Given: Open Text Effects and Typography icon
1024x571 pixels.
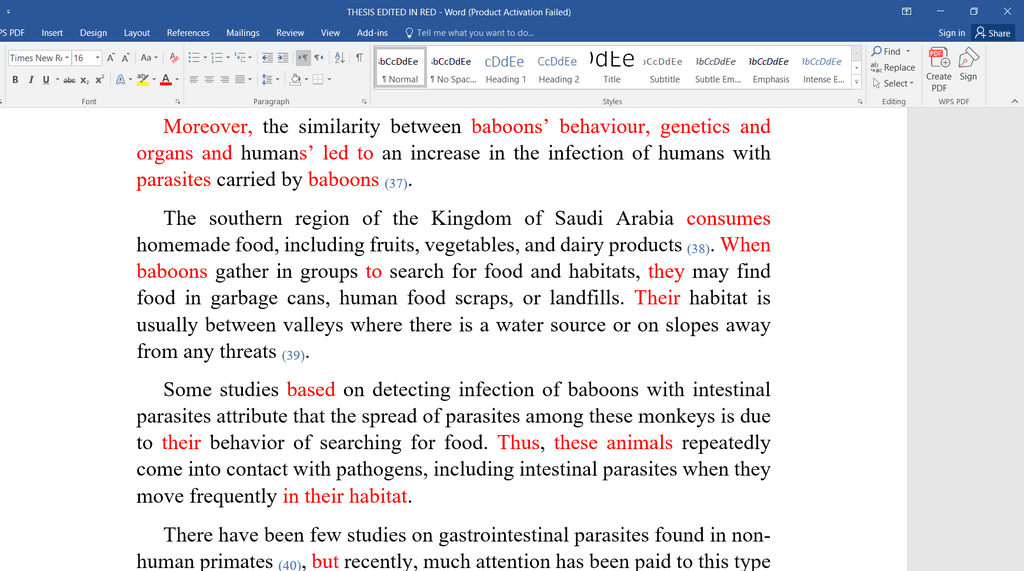Looking at the screenshot, I should pyautogui.click(x=120, y=80).
